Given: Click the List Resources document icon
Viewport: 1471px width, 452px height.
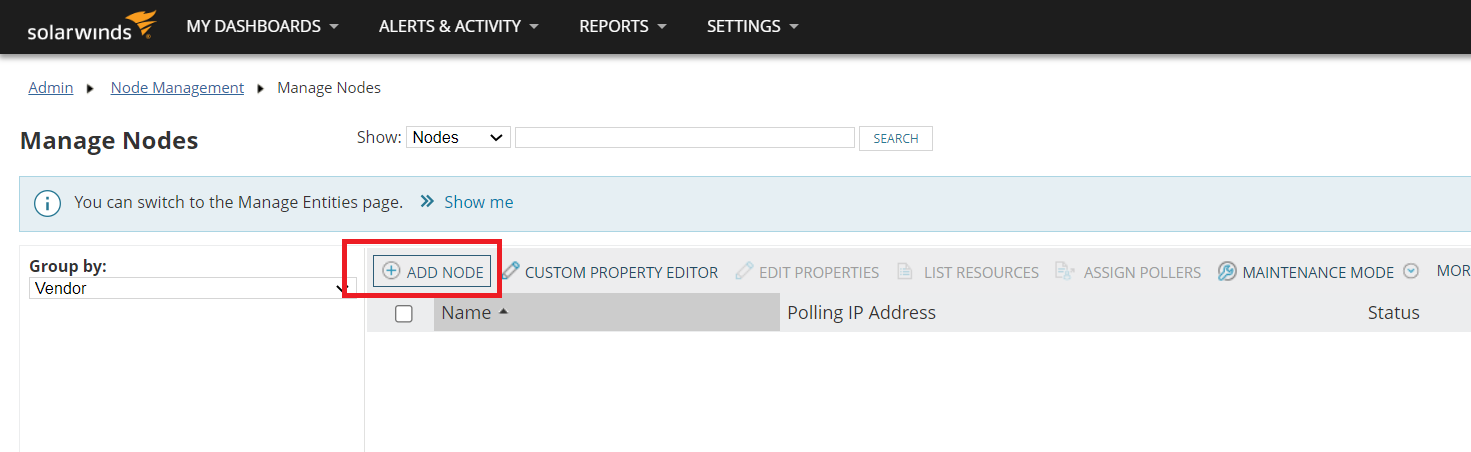Looking at the screenshot, I should pos(905,271).
